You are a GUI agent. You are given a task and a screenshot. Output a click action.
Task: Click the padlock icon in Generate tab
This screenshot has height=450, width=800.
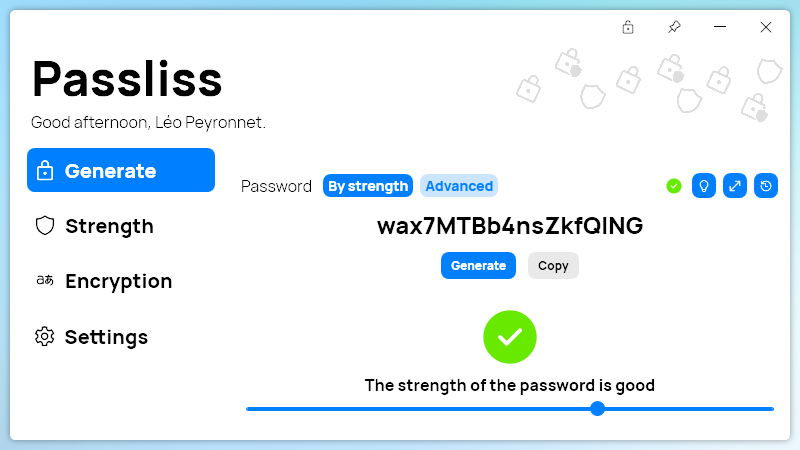click(x=45, y=170)
